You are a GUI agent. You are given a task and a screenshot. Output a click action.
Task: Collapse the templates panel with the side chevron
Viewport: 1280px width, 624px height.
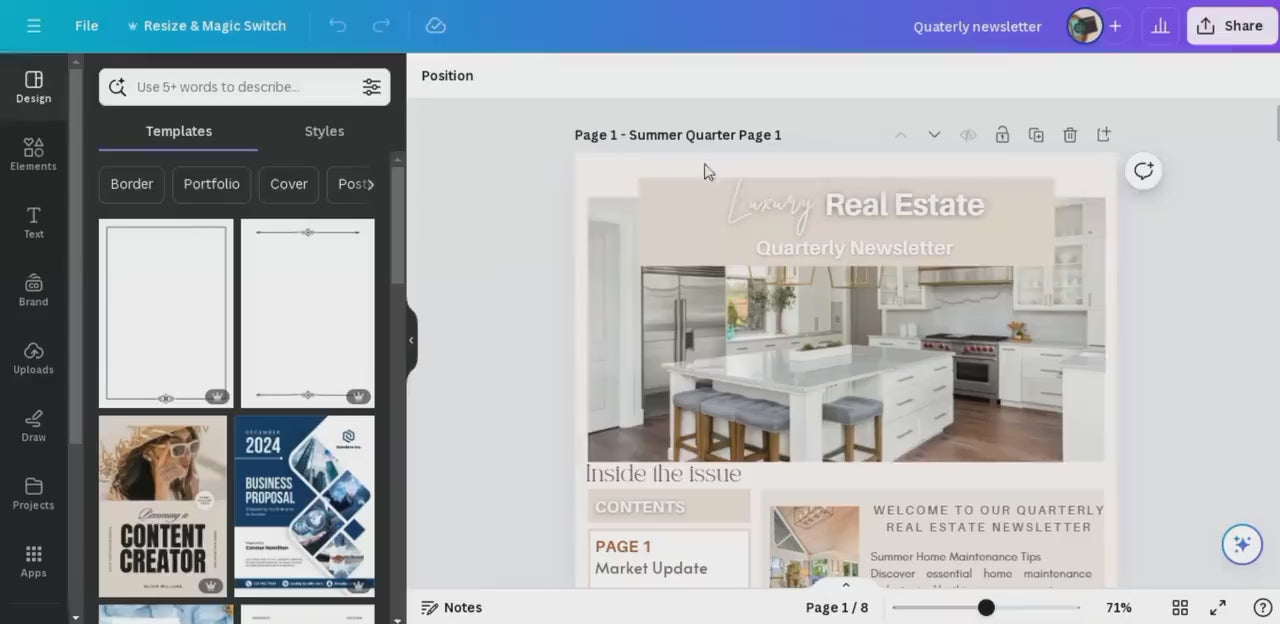pyautogui.click(x=410, y=340)
